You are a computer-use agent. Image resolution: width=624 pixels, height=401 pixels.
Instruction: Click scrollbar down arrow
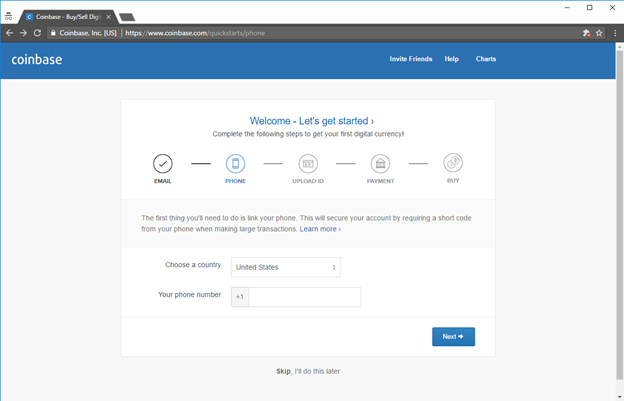click(620, 397)
